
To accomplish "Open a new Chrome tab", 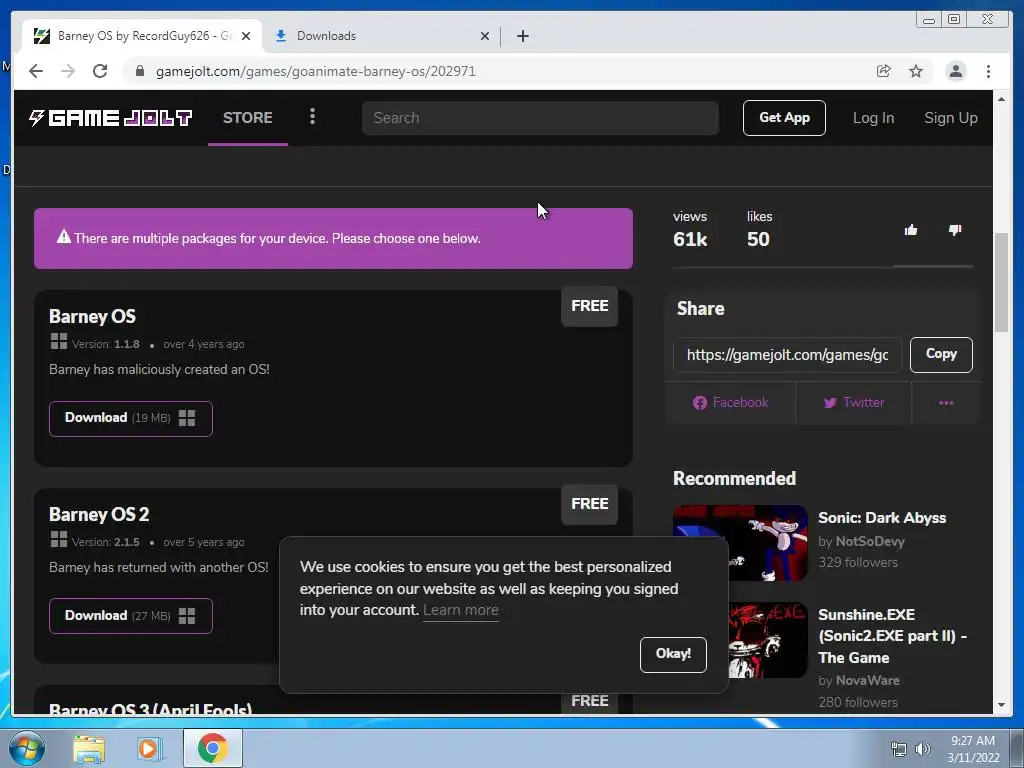I will pyautogui.click(x=522, y=36).
